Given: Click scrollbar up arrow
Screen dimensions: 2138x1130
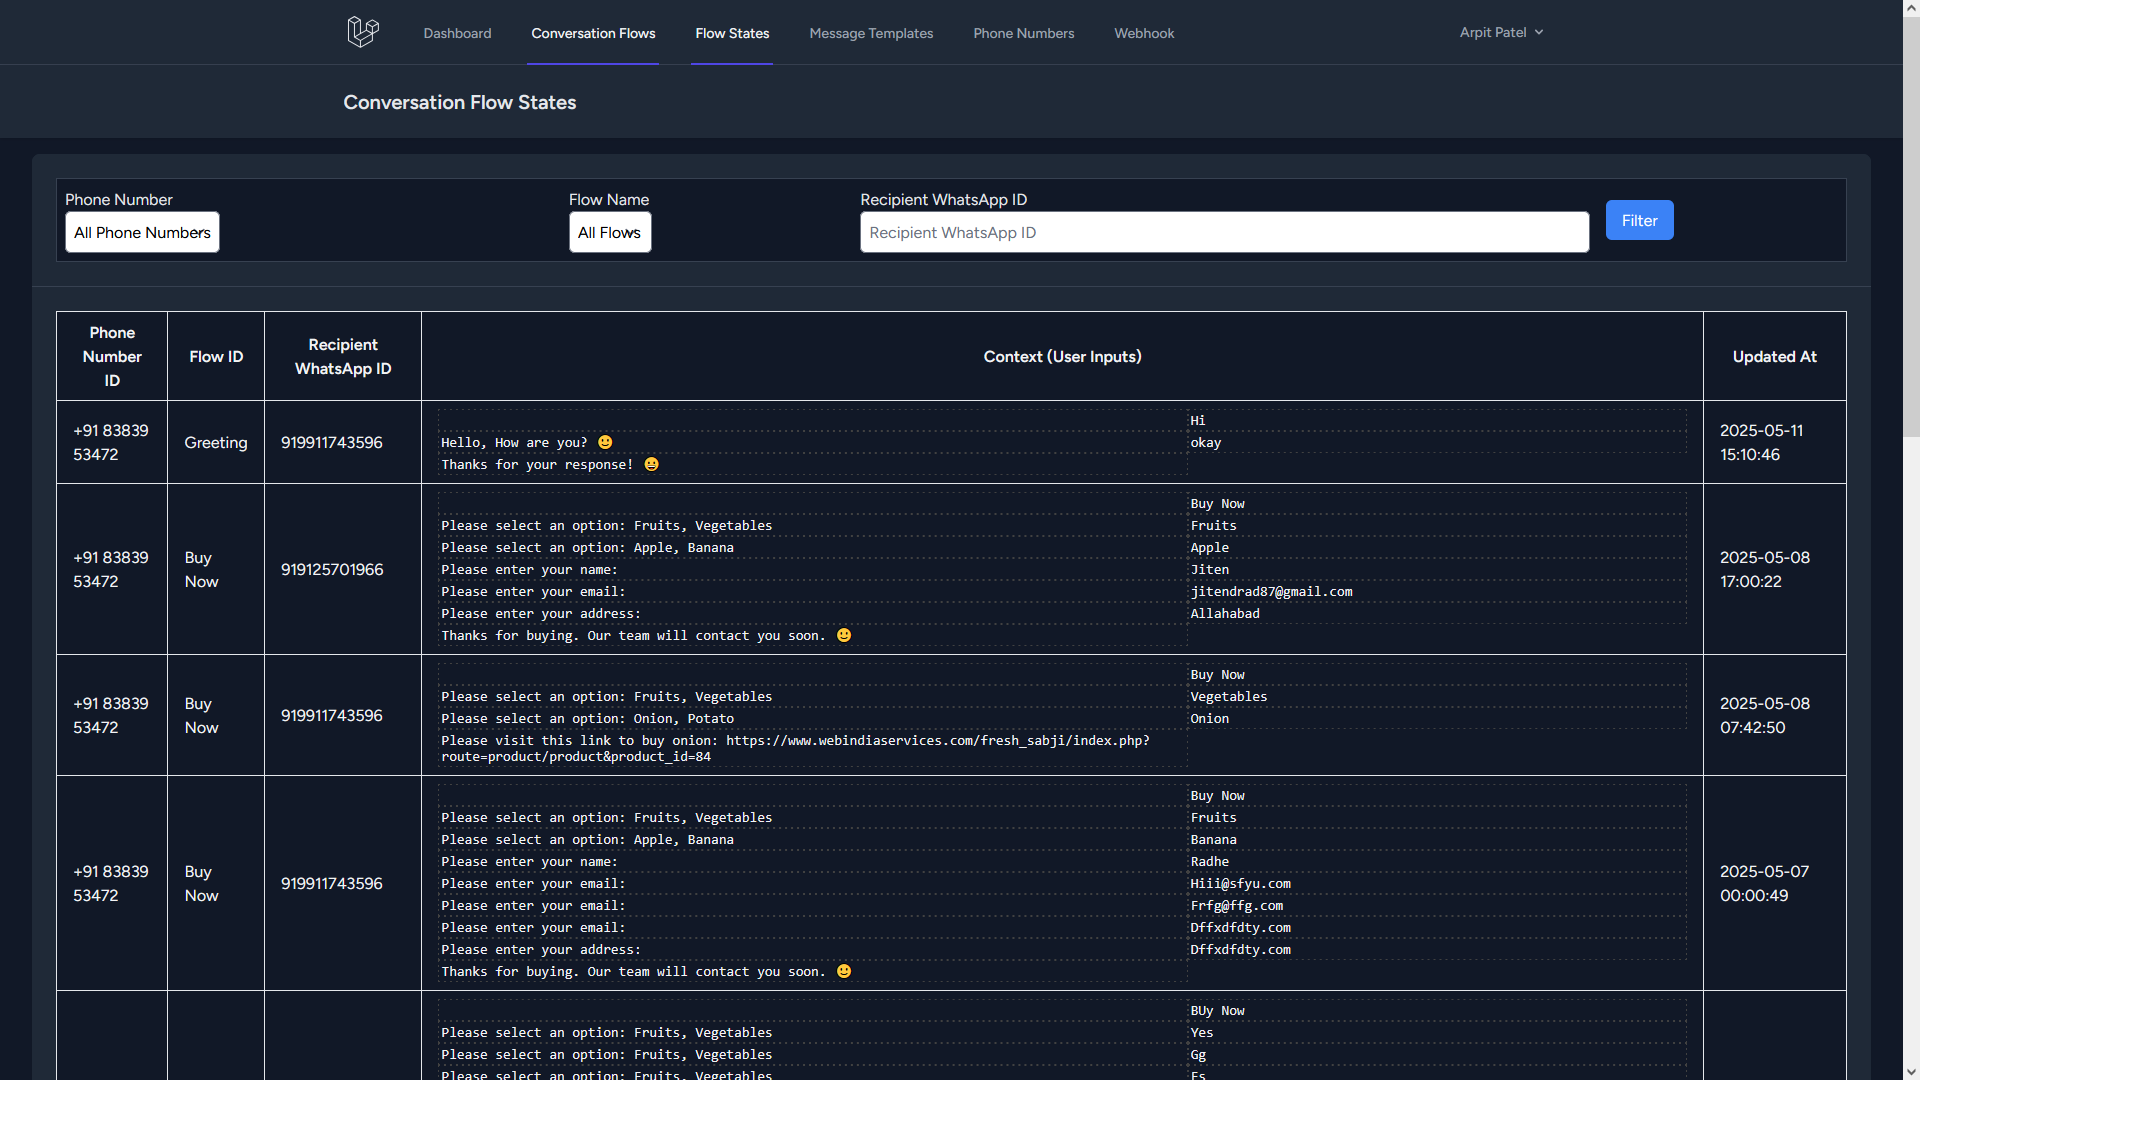Looking at the screenshot, I should coord(1911,8).
